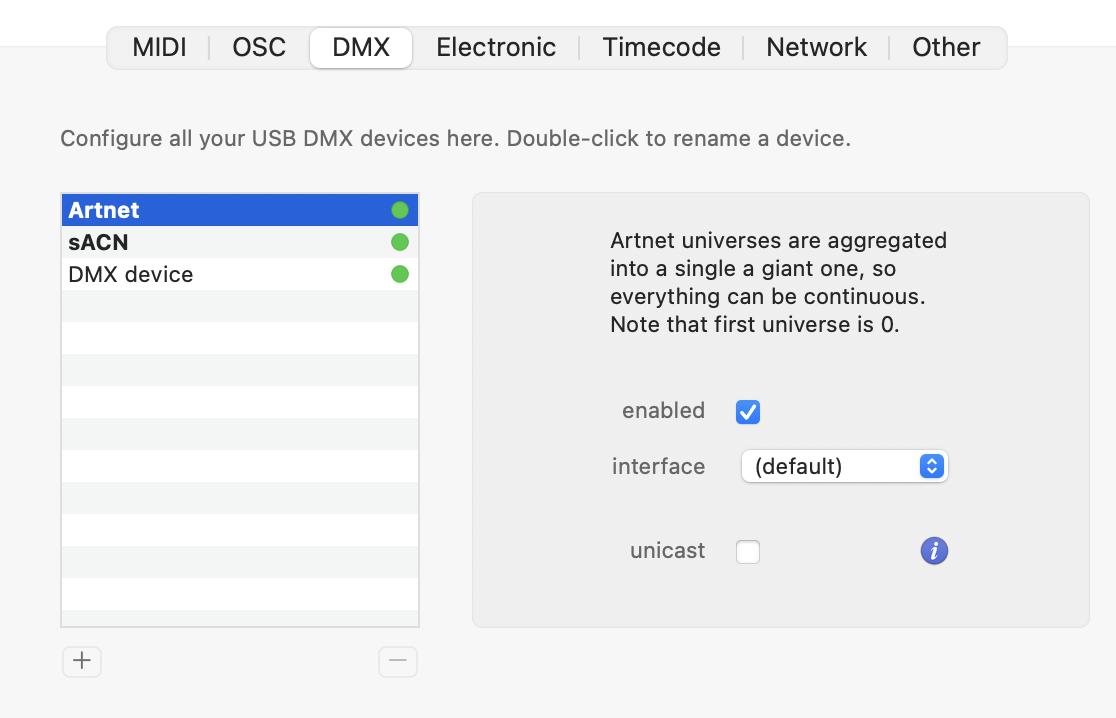Click the first empty row below DMX device
Screen dimensions: 1116x718
240,306
